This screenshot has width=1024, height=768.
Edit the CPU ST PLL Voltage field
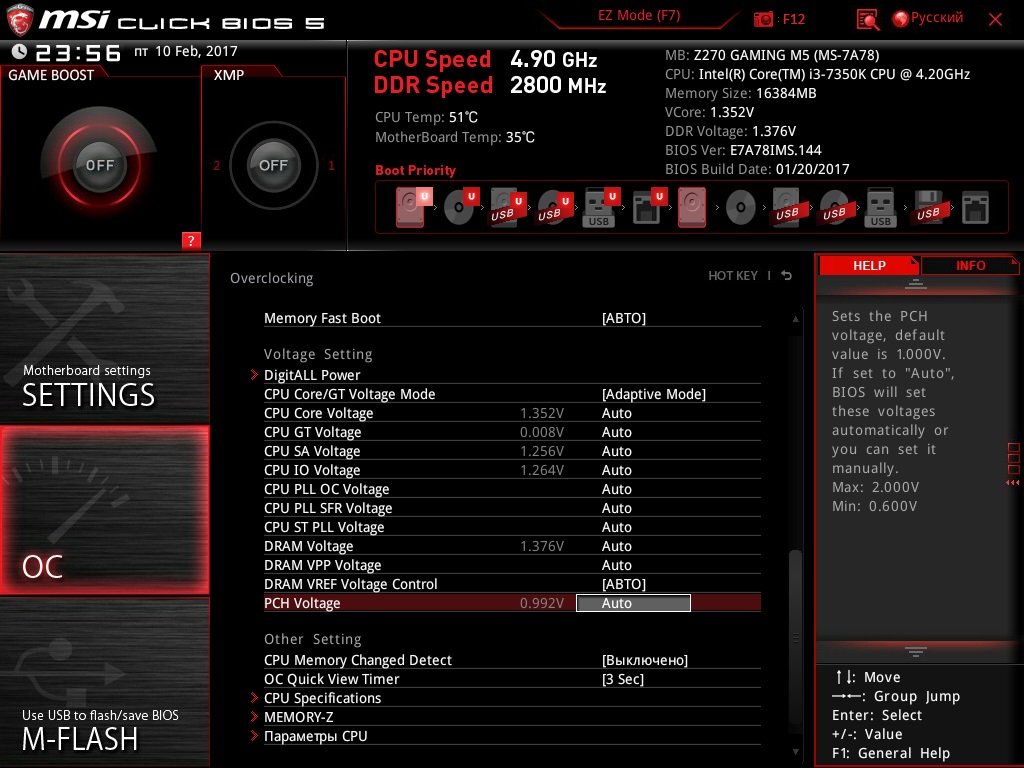point(616,526)
